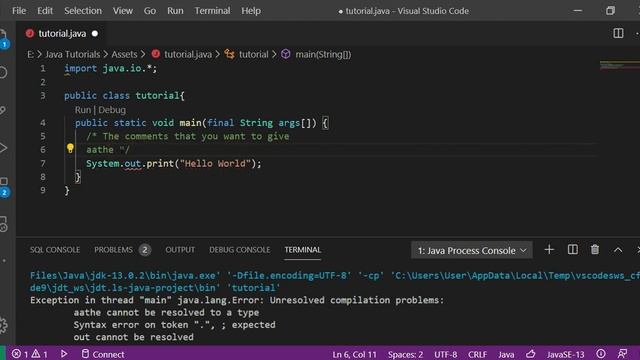Split the editor with the split icon

[618, 33]
